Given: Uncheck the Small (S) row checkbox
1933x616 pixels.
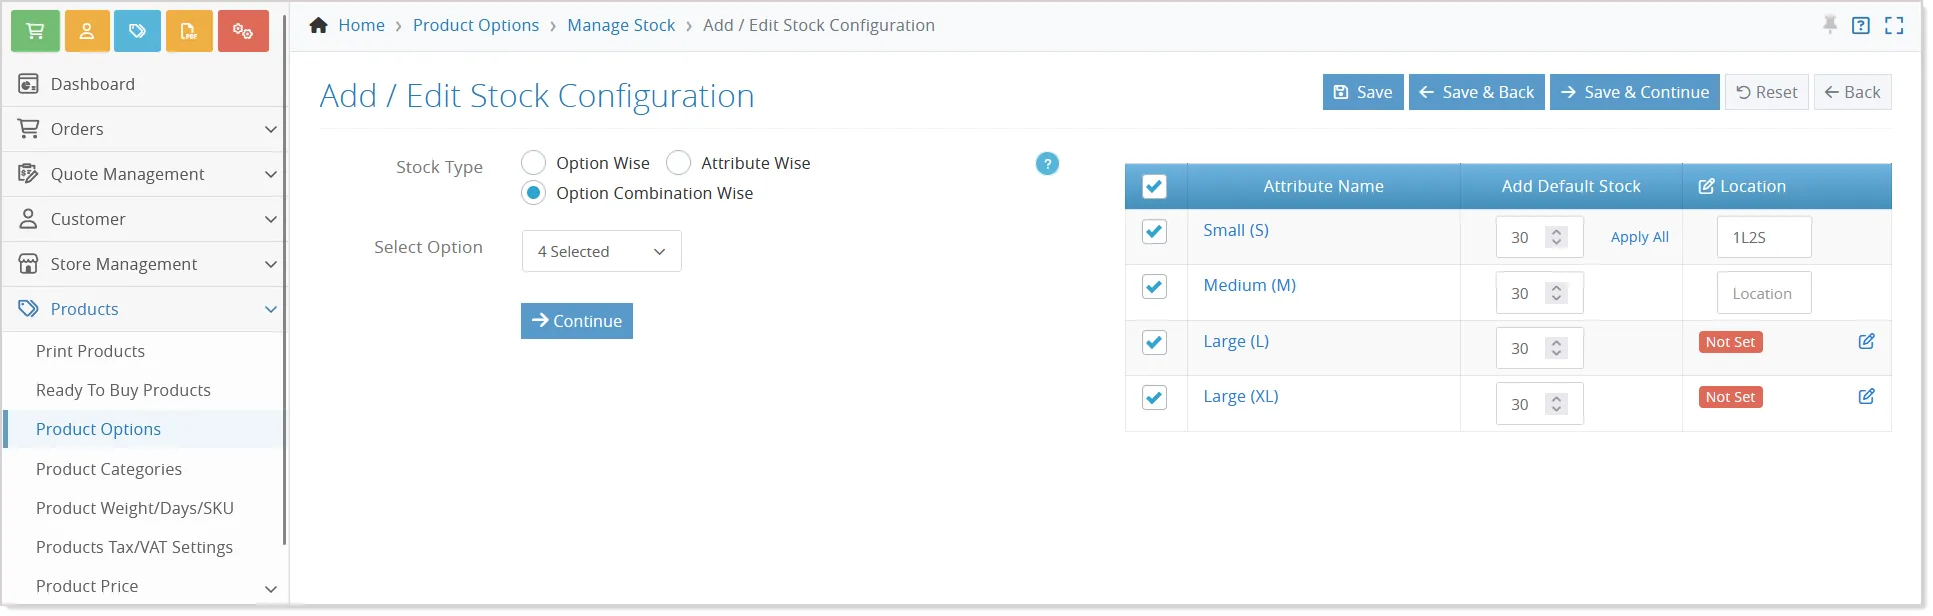Looking at the screenshot, I should (x=1154, y=231).
